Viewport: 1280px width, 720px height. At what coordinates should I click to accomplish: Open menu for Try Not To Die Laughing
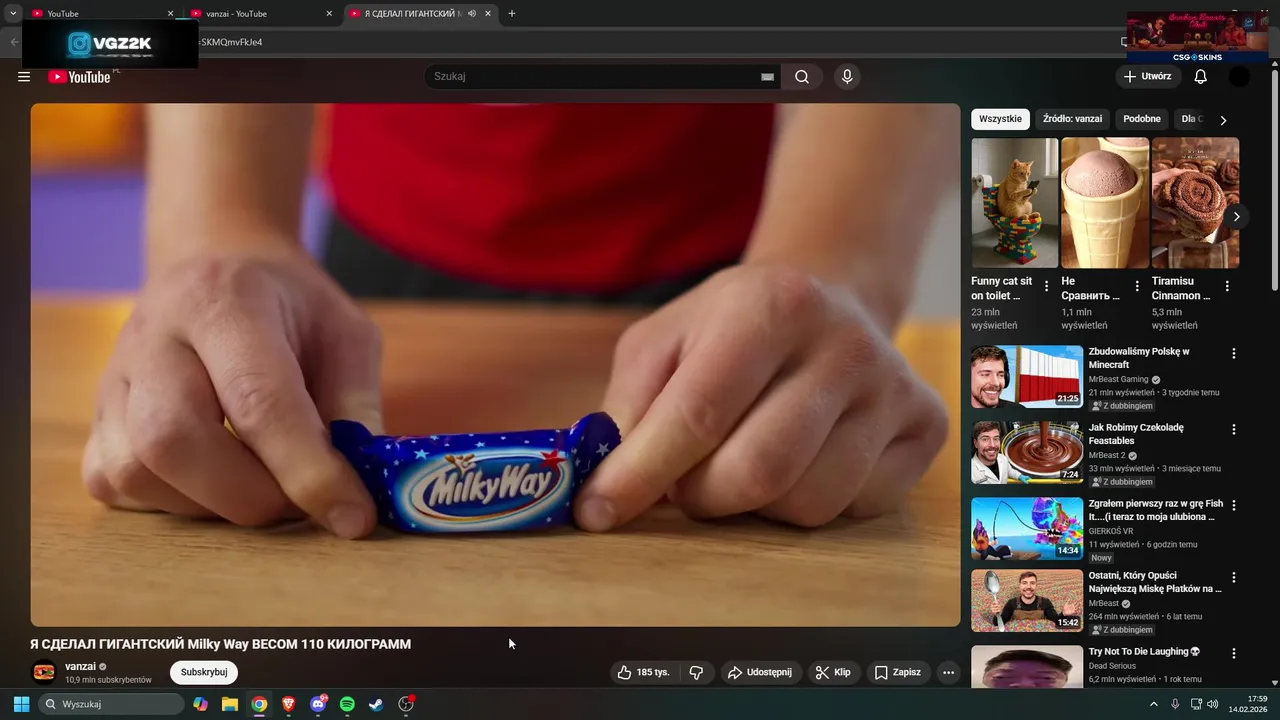click(x=1234, y=654)
